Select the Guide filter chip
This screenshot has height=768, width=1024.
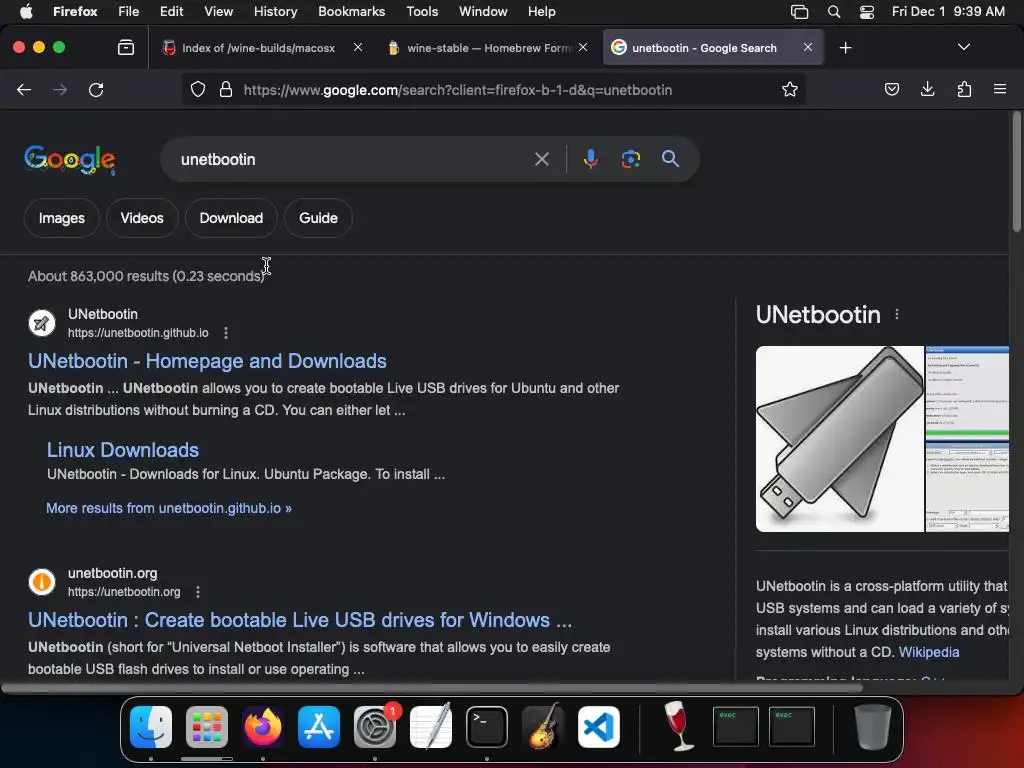click(318, 218)
